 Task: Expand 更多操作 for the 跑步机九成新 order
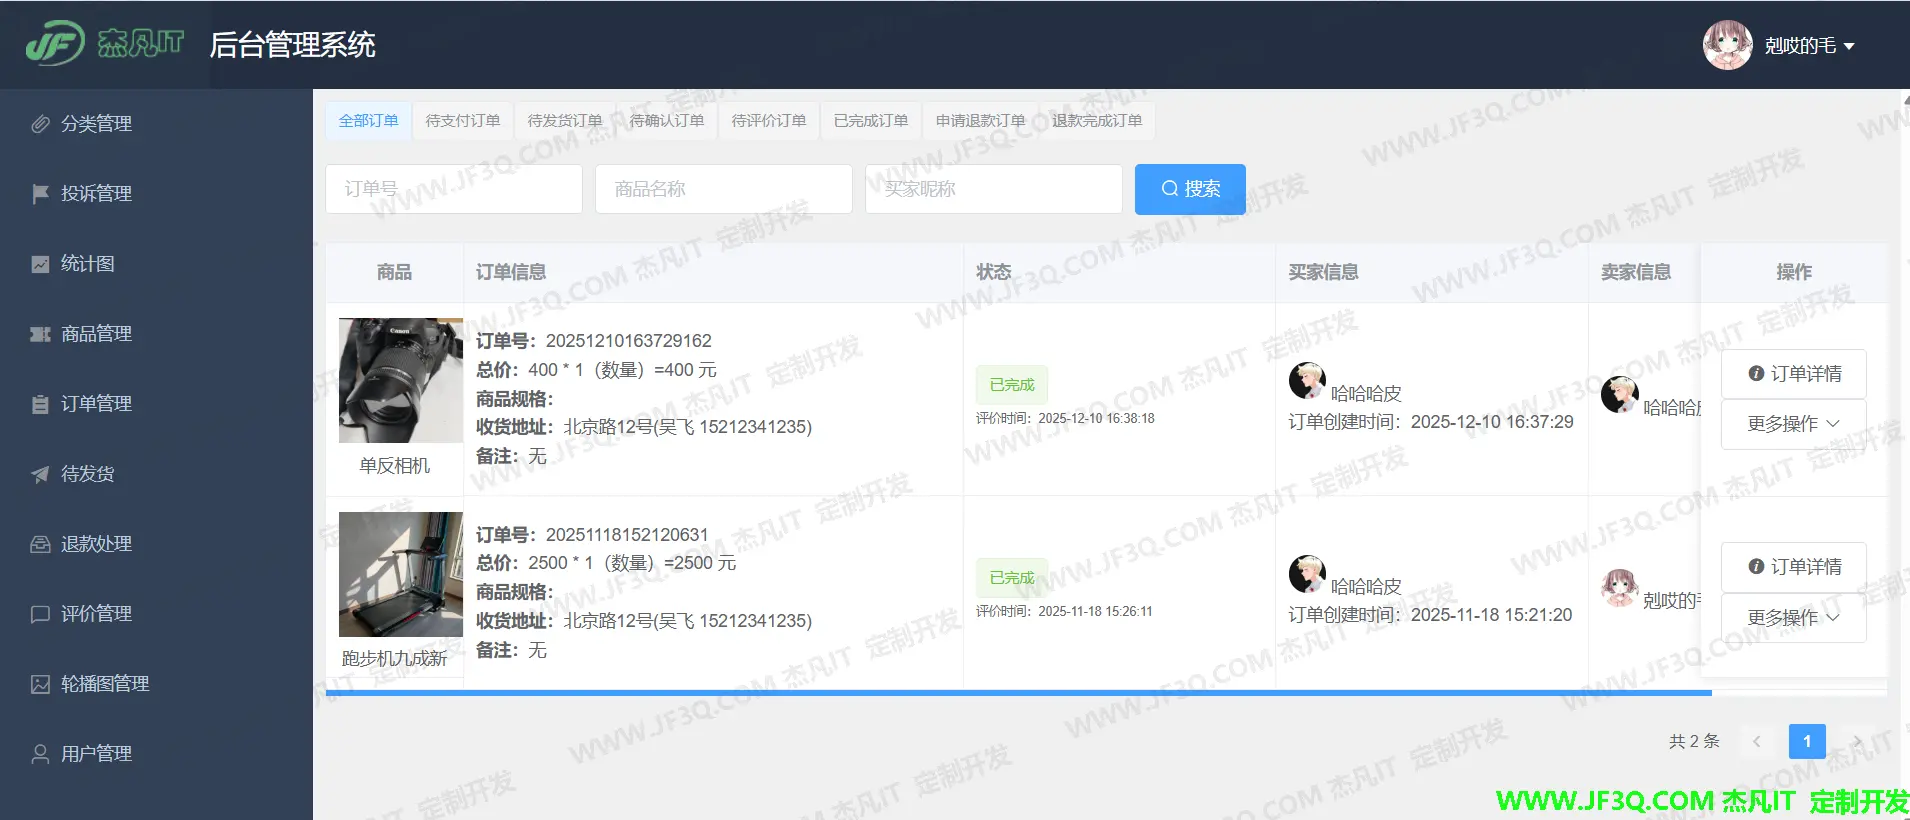pyautogui.click(x=1793, y=618)
